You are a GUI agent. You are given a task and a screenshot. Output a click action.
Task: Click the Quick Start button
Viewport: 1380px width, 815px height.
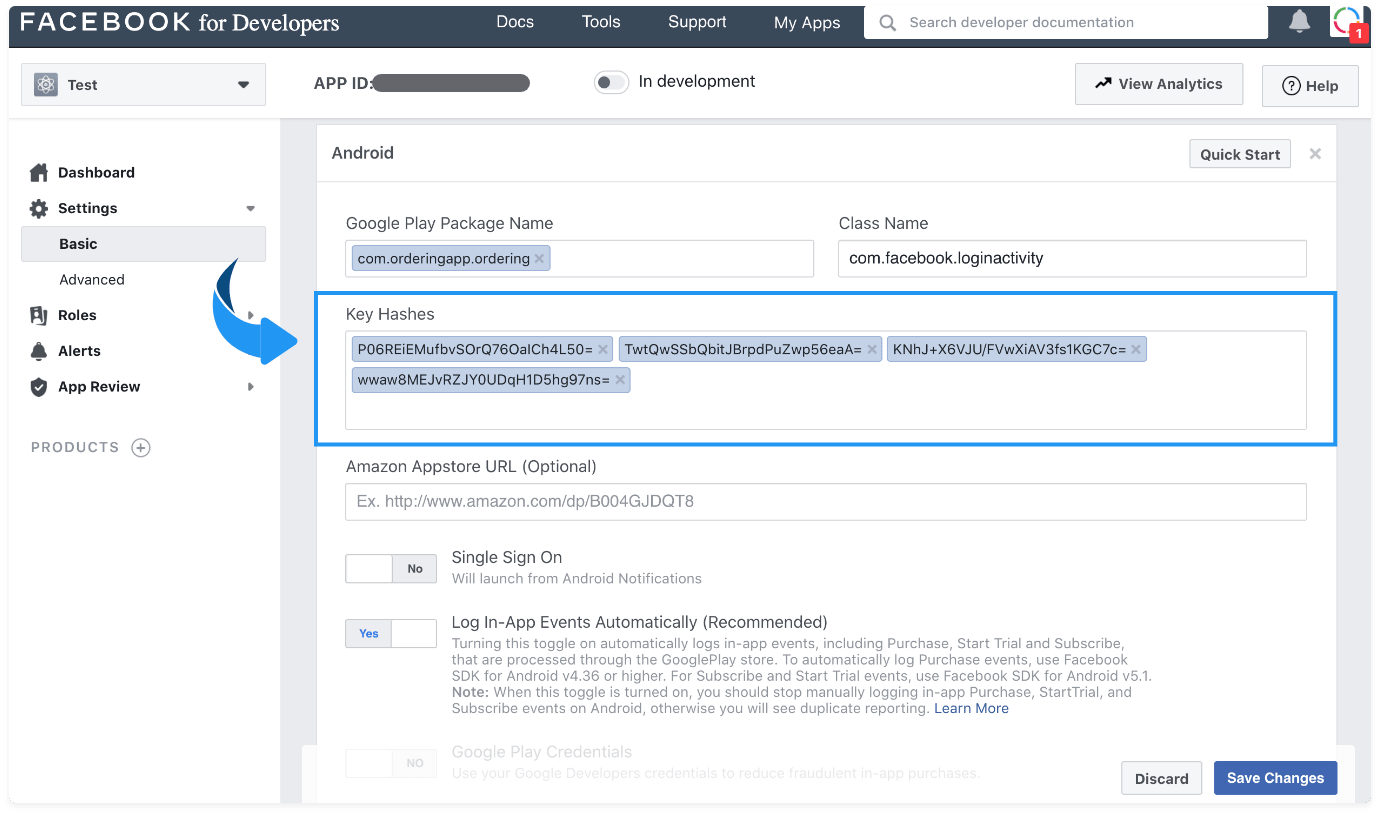point(1240,154)
